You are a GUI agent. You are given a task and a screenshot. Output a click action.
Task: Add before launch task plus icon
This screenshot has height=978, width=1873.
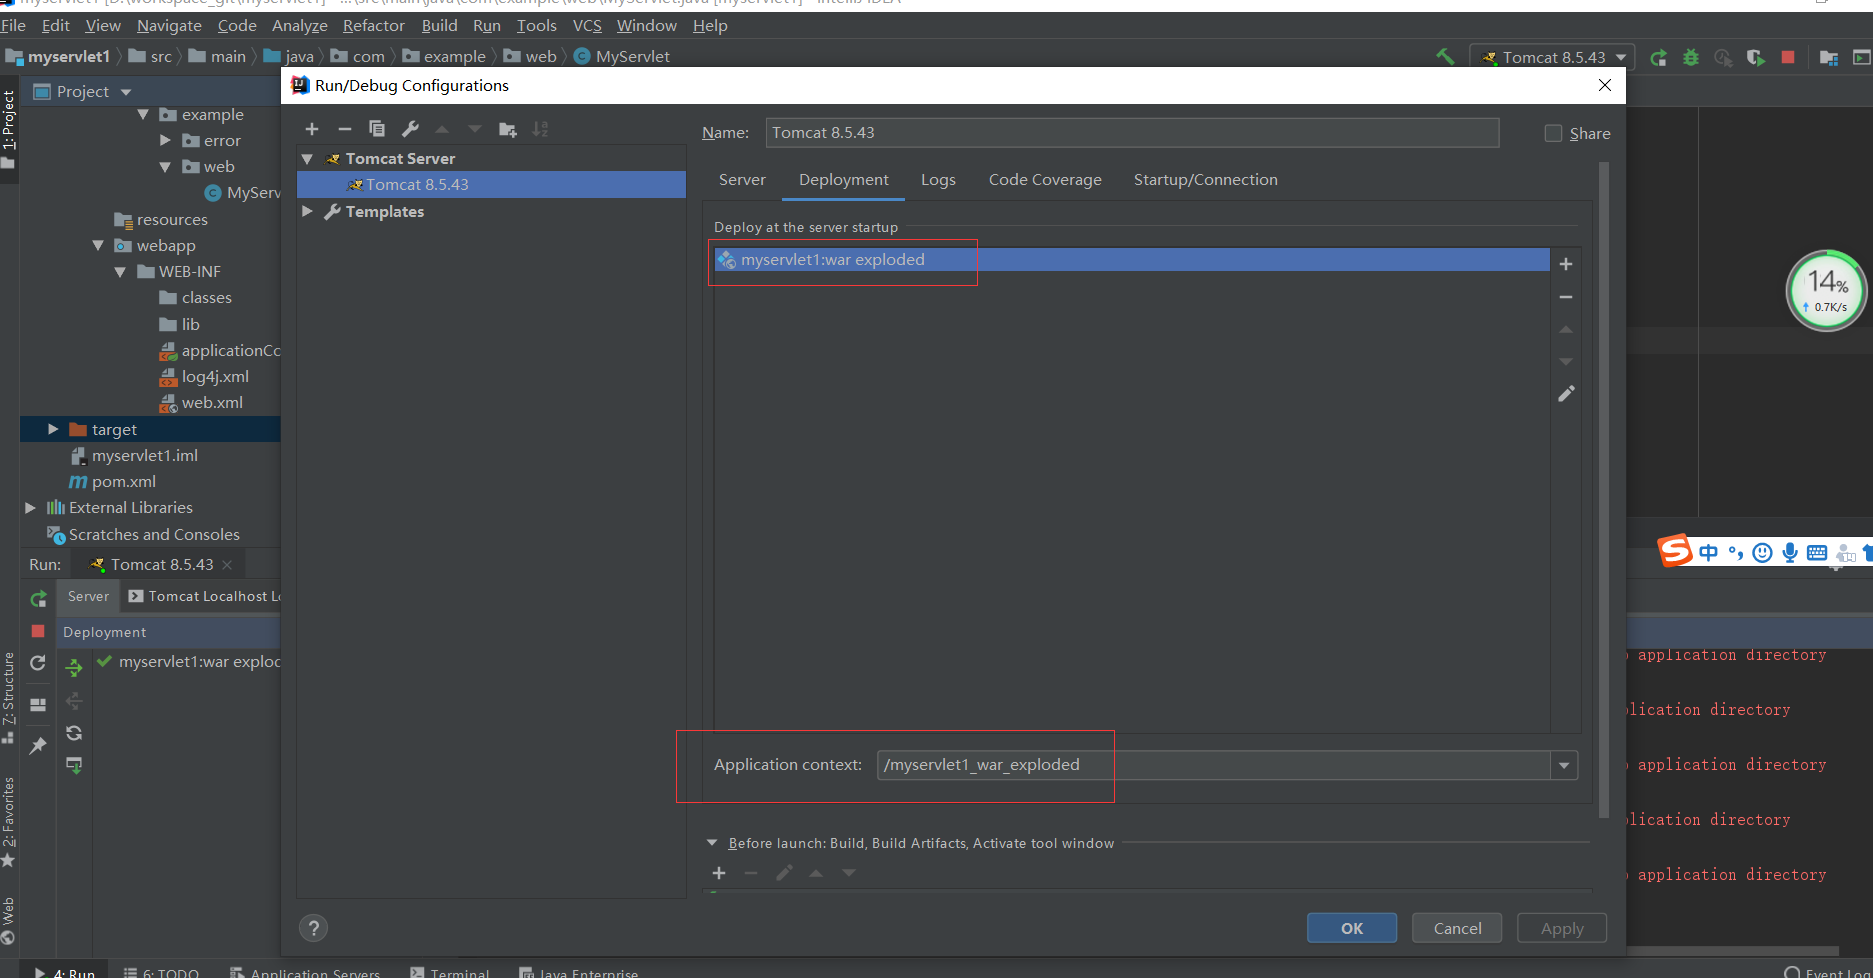point(719,873)
